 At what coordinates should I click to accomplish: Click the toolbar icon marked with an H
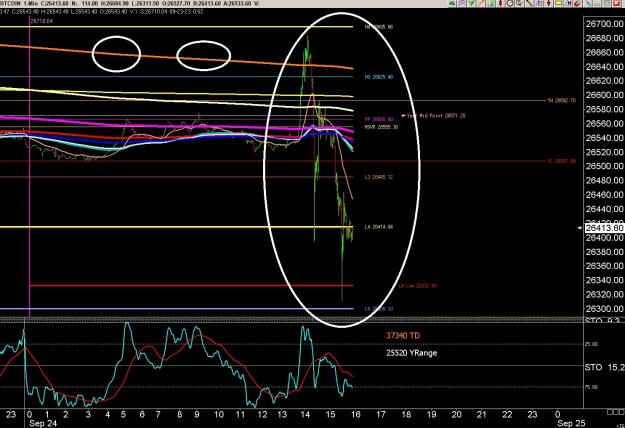pos(568,3)
